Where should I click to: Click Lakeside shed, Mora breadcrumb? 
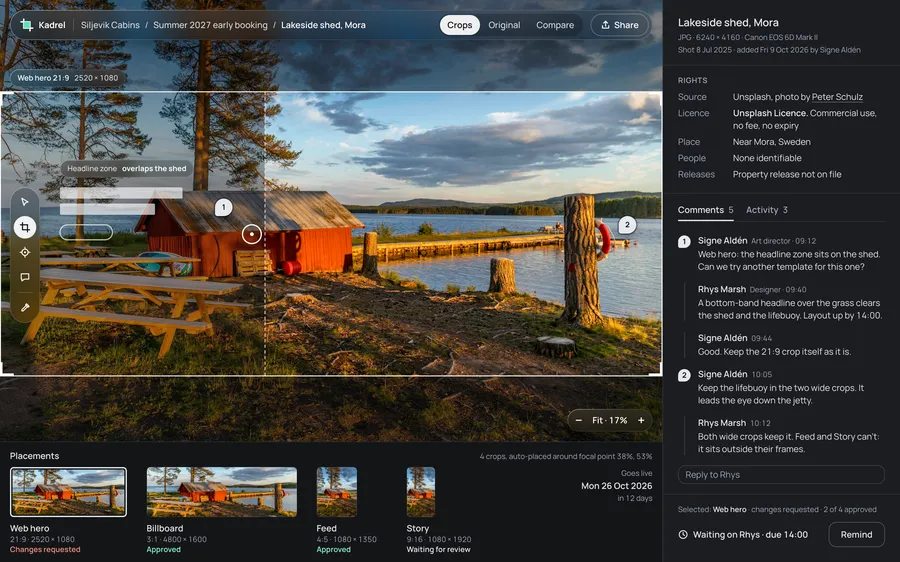[x=323, y=25]
